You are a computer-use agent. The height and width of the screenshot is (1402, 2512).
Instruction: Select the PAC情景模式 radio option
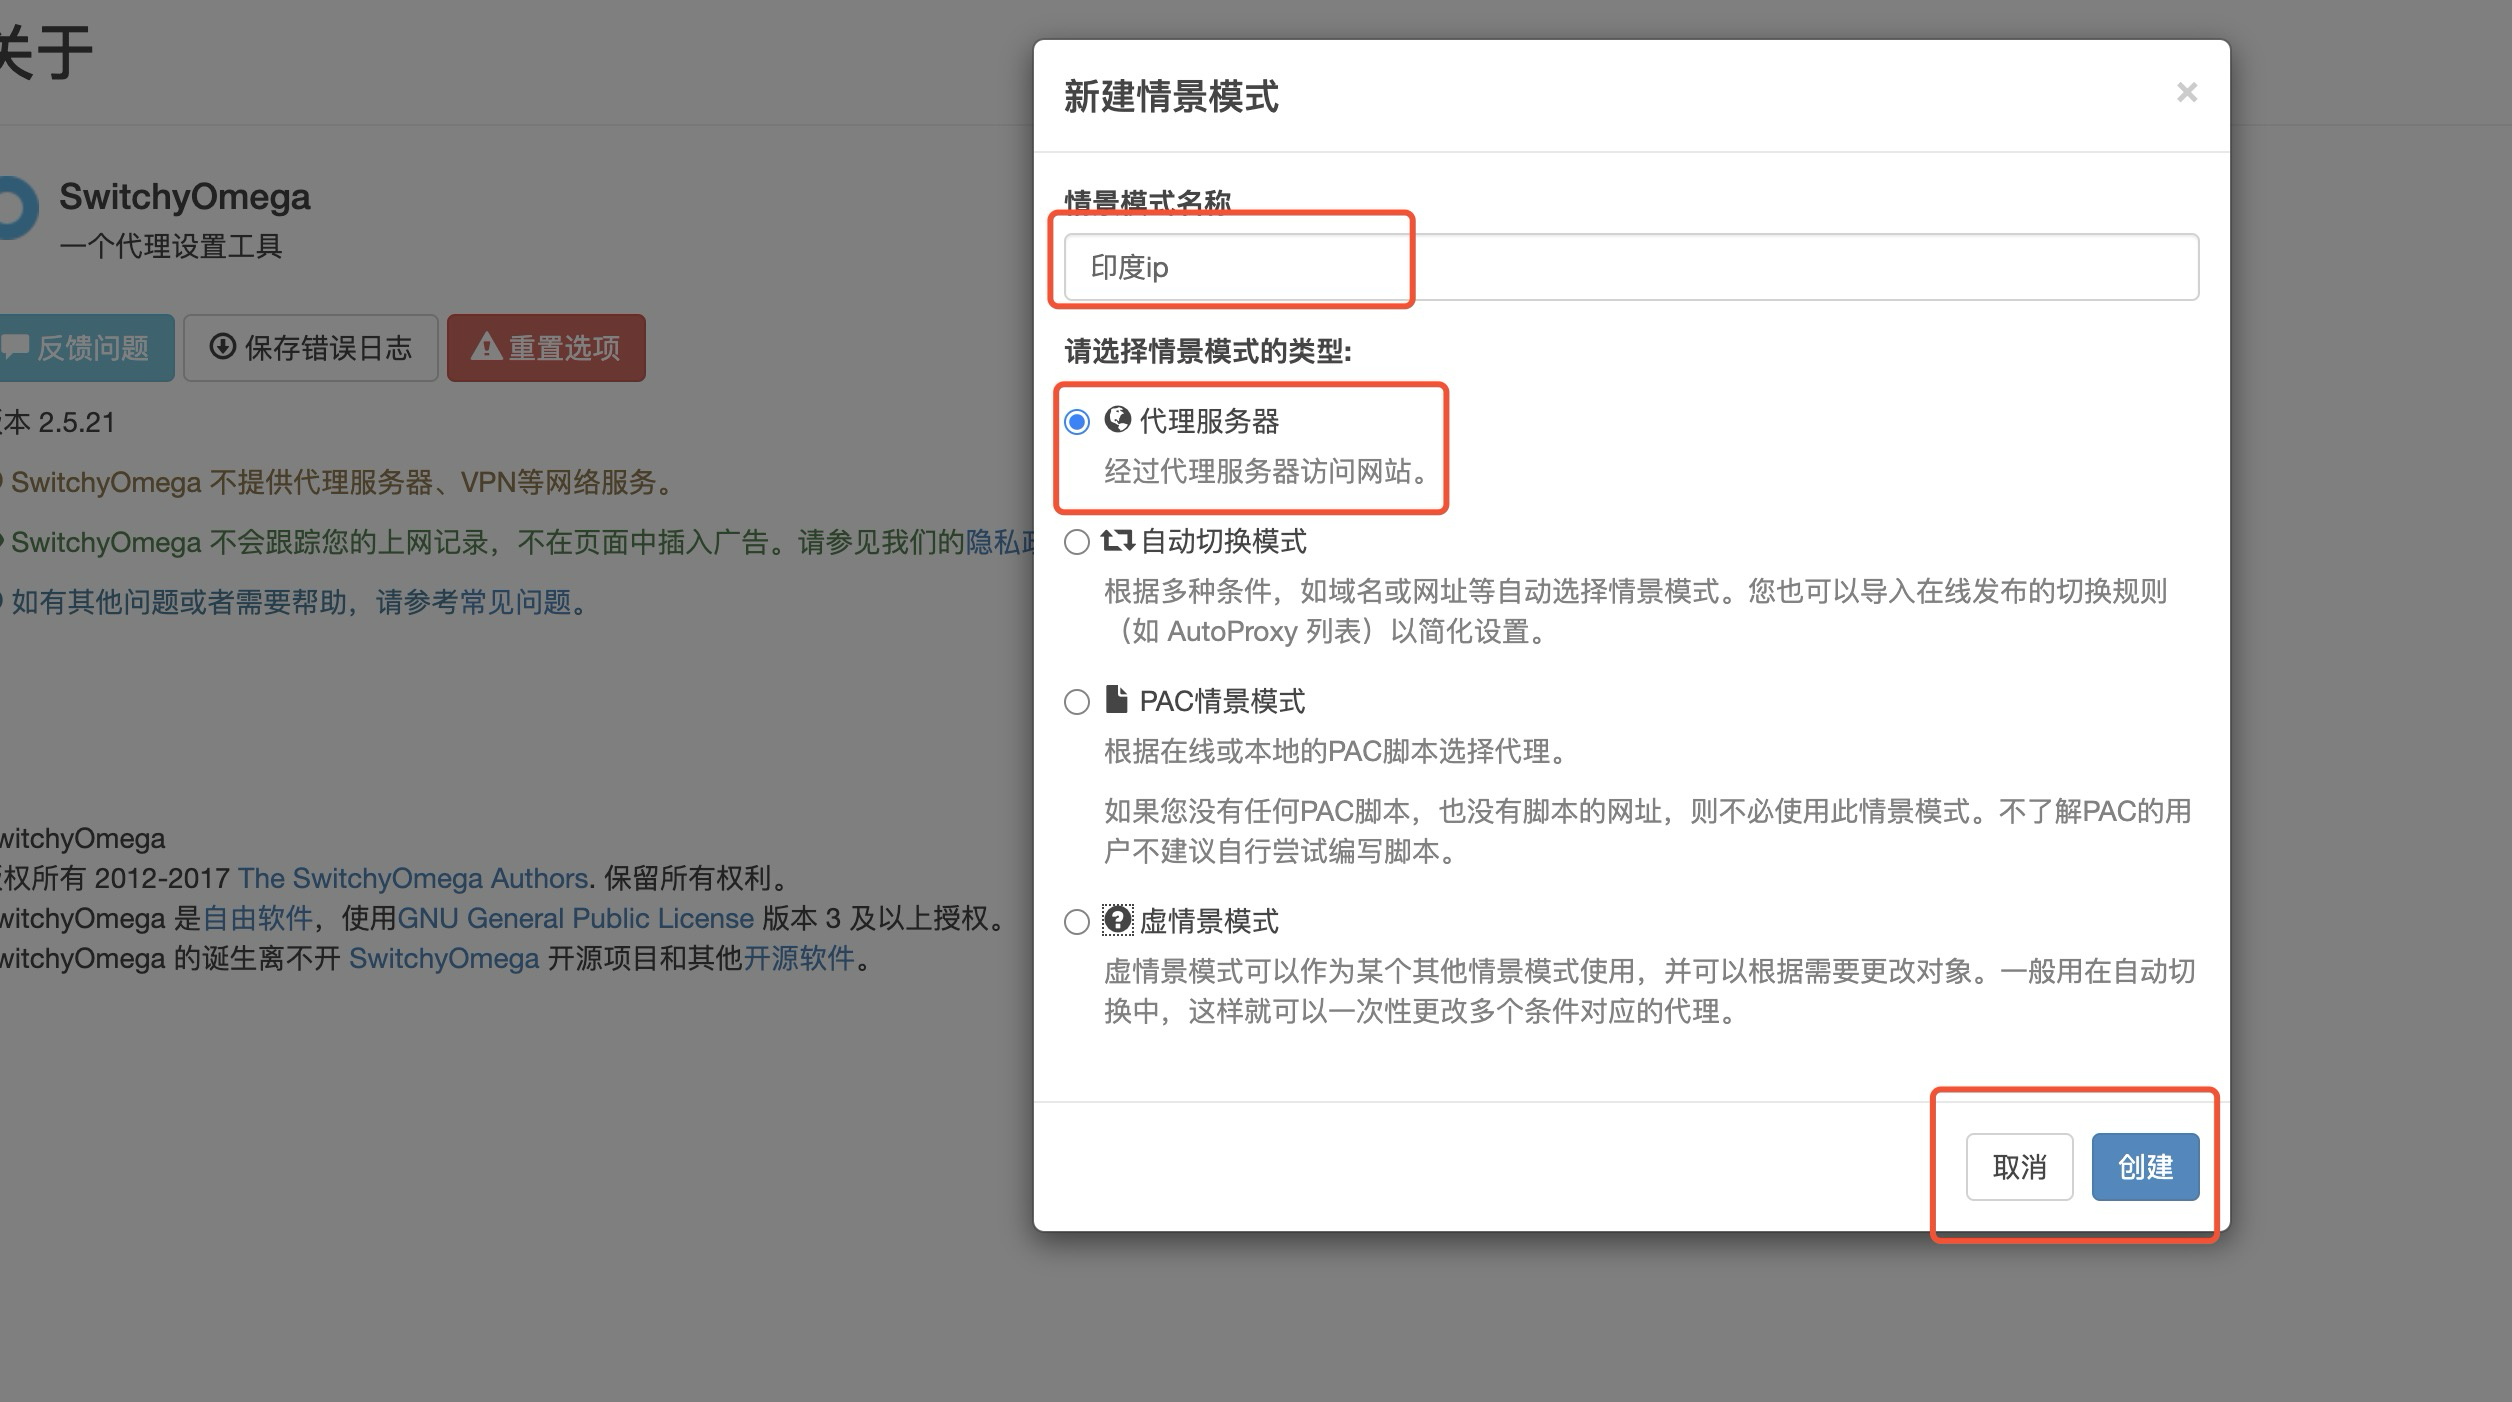pyautogui.click(x=1075, y=701)
